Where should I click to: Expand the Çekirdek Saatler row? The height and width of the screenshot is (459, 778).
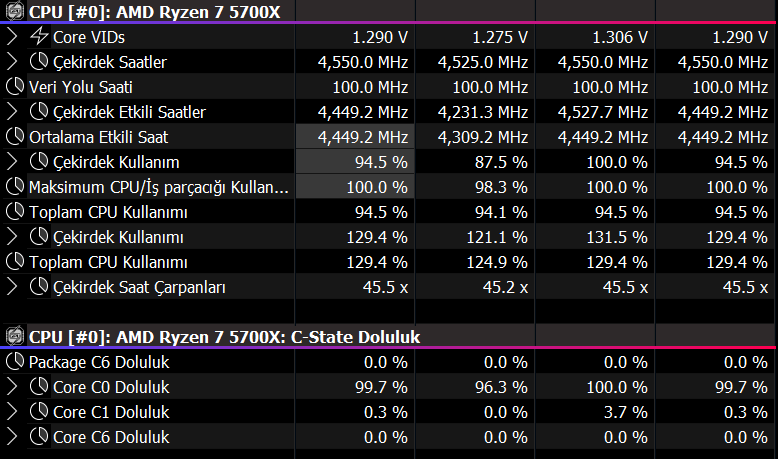point(12,62)
